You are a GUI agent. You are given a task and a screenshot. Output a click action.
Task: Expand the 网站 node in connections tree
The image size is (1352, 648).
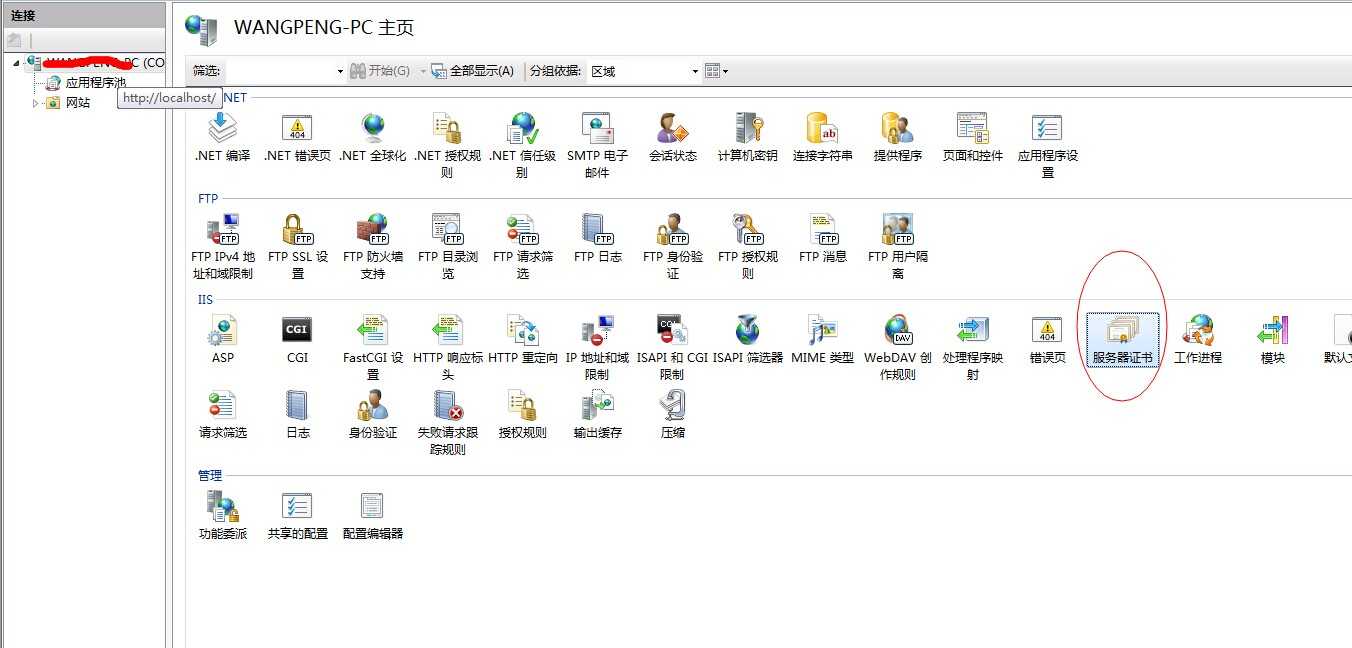click(x=34, y=102)
